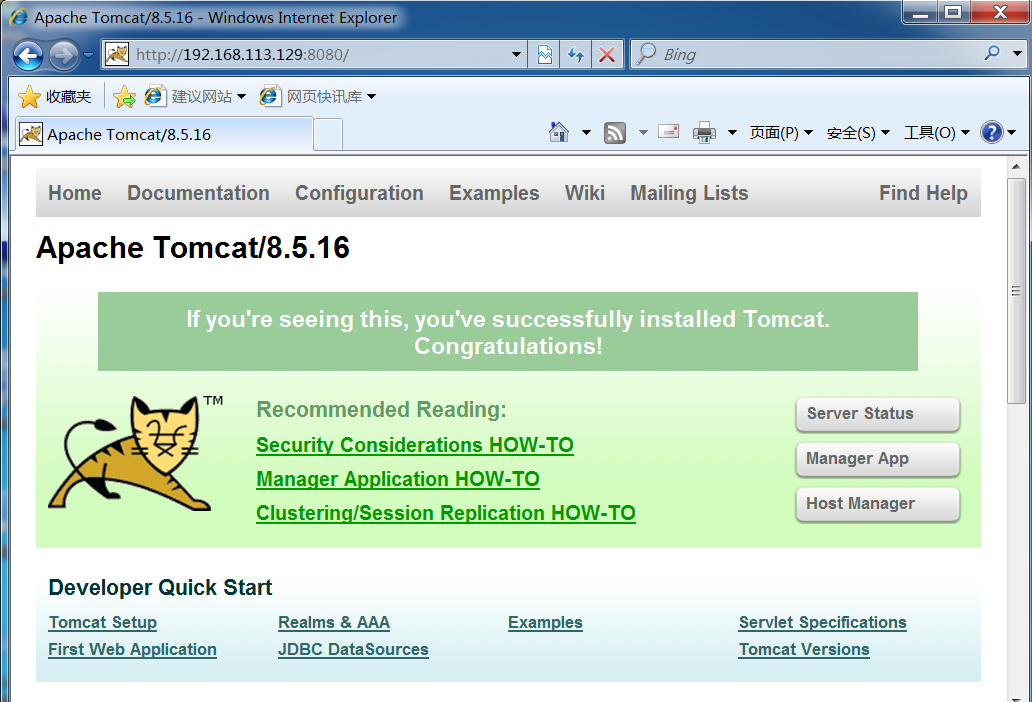Refresh the current page
Image resolution: width=1032 pixels, height=702 pixels.
click(x=576, y=54)
